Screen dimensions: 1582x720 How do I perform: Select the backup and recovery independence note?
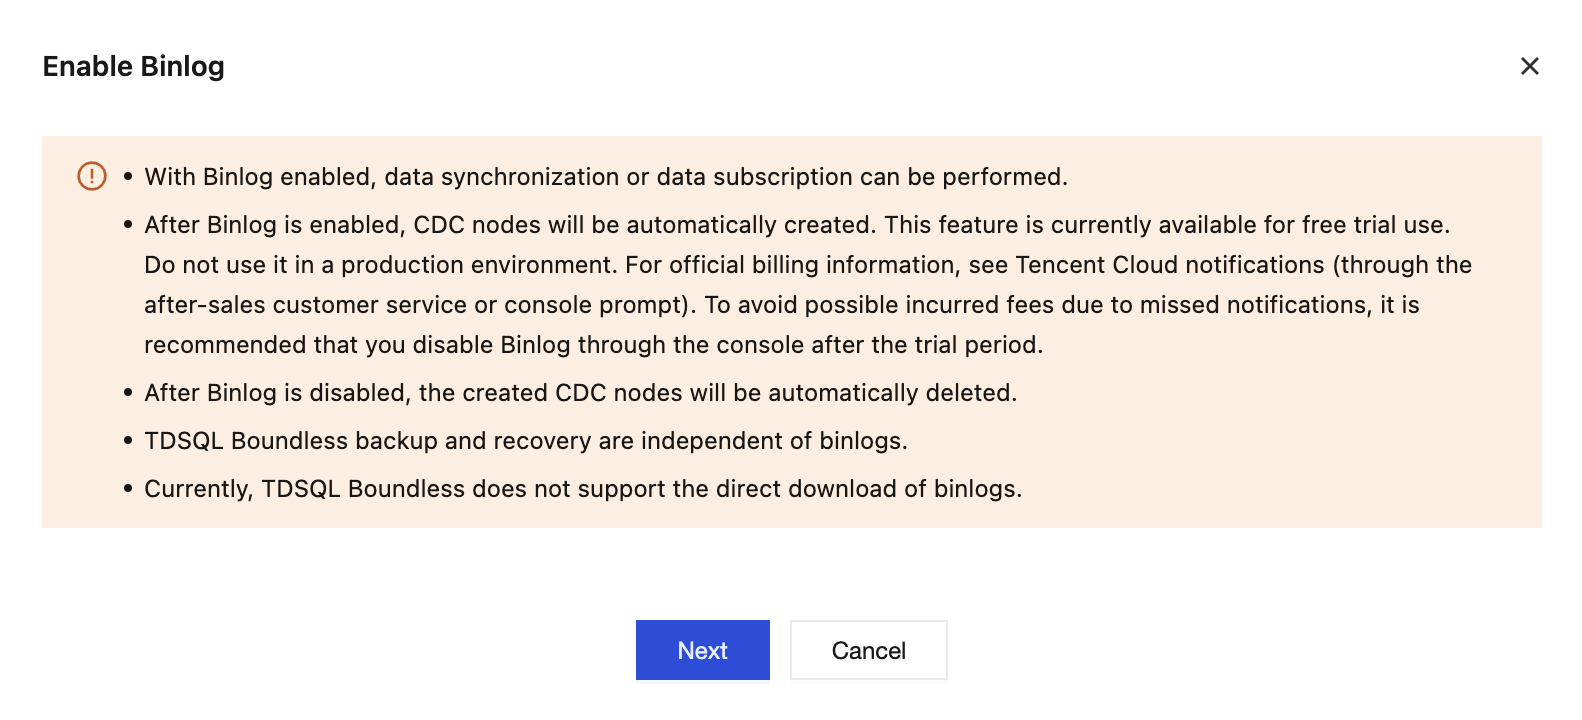point(525,441)
